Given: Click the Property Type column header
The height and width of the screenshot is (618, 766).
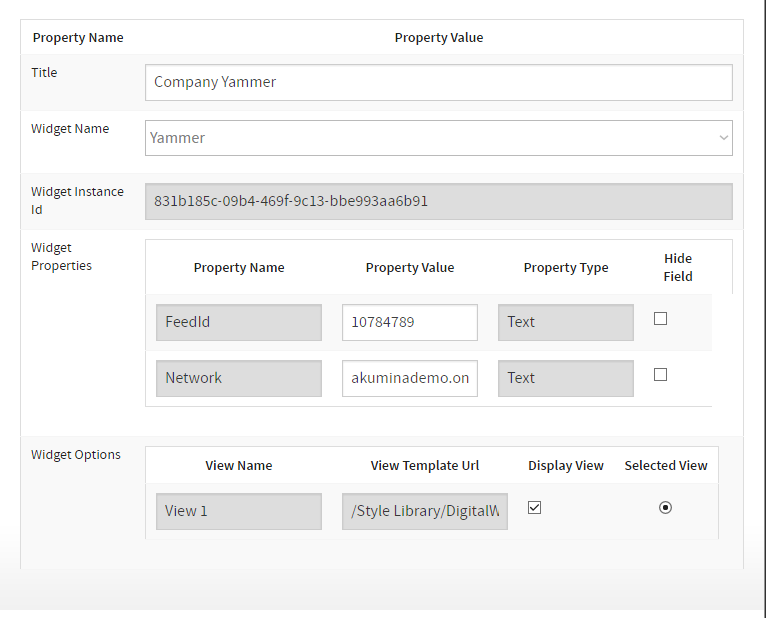Looking at the screenshot, I should (x=566, y=268).
